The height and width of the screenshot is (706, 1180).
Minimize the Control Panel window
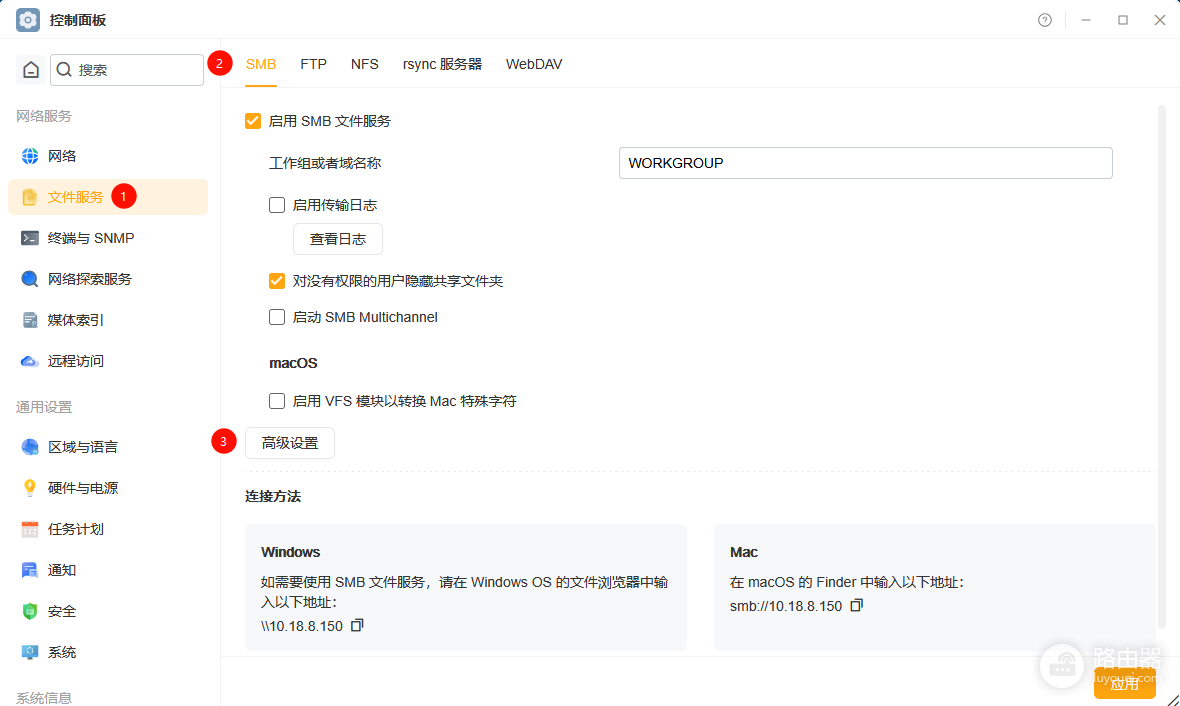click(1086, 20)
